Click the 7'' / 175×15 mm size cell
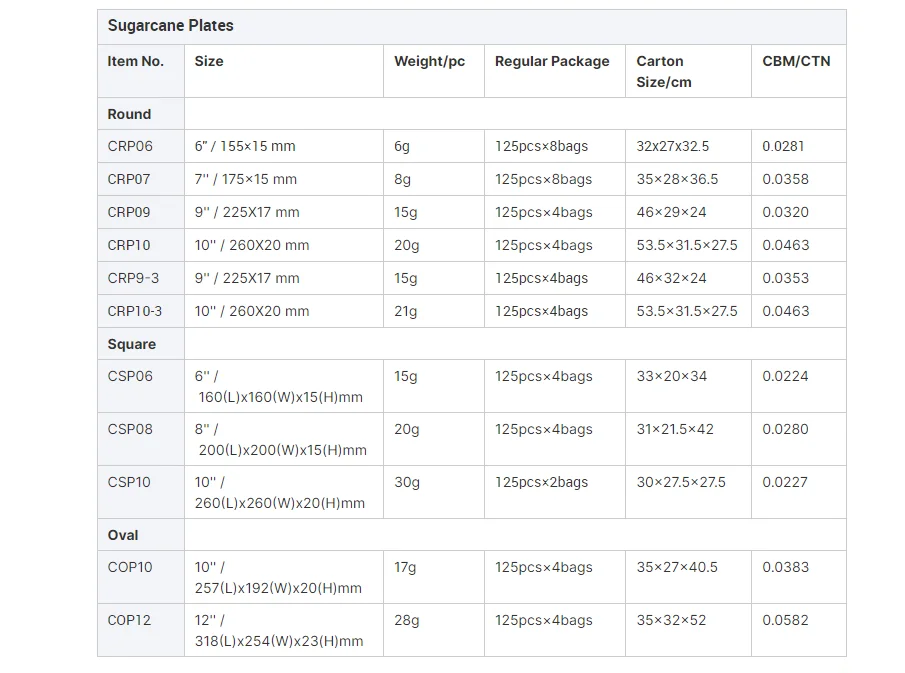 246,179
